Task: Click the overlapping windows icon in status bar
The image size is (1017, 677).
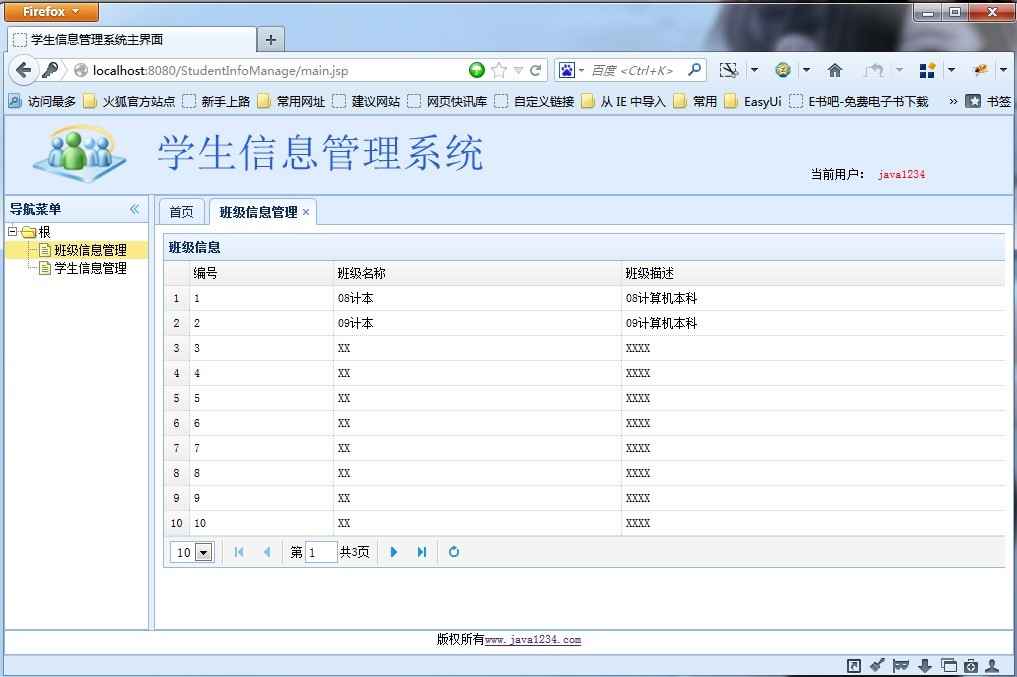Action: click(949, 665)
